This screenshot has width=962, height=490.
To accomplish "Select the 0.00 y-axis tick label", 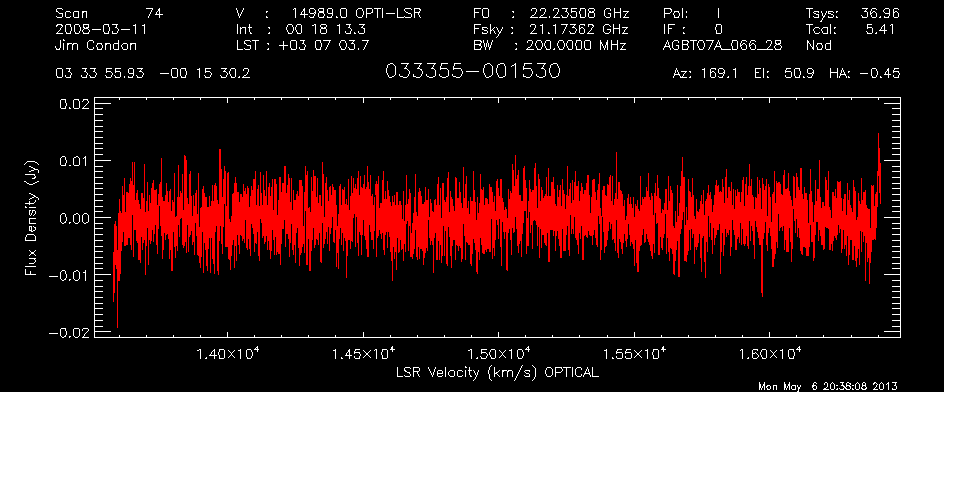I will click(74, 218).
